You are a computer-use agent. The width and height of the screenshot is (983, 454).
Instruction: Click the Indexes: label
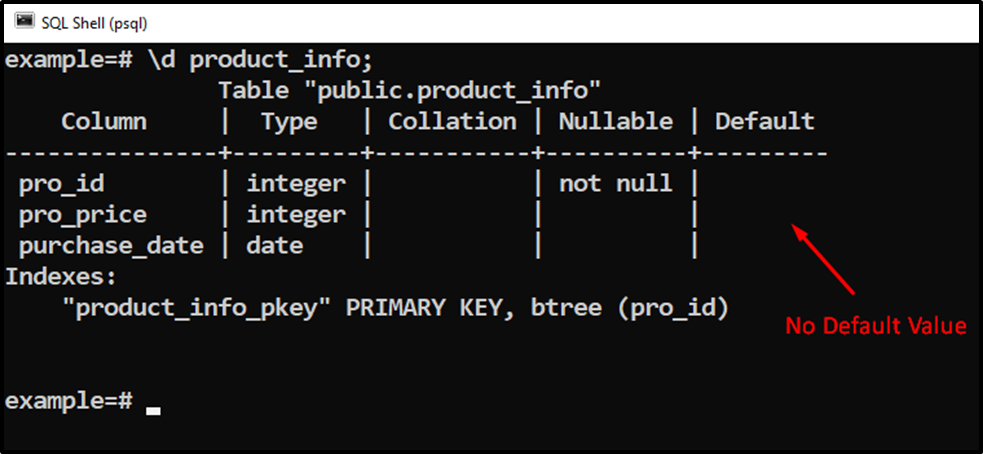coord(61,277)
